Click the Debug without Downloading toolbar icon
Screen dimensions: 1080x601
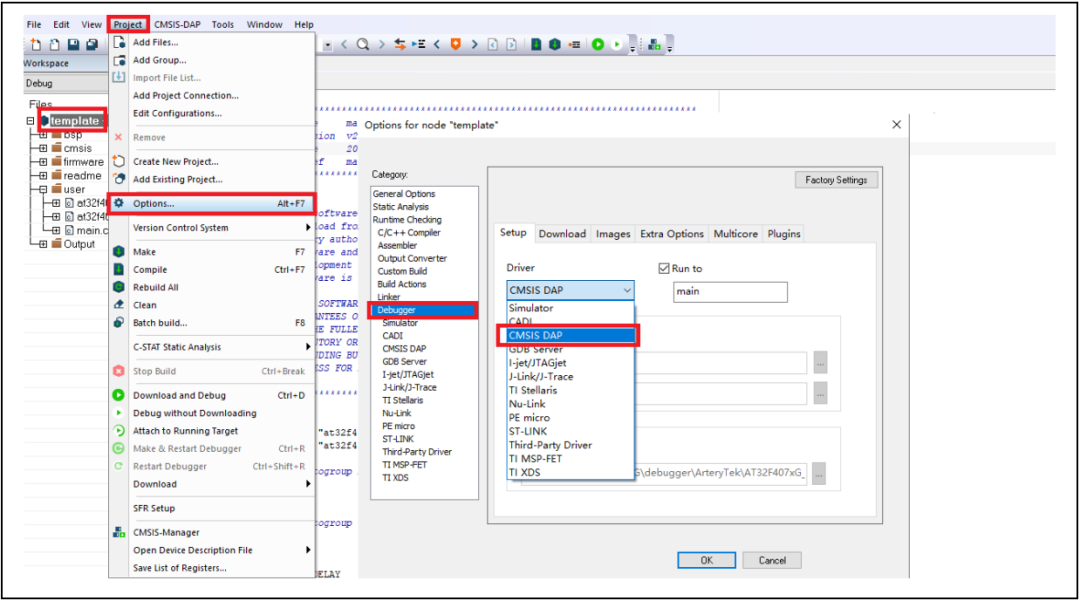click(616, 44)
